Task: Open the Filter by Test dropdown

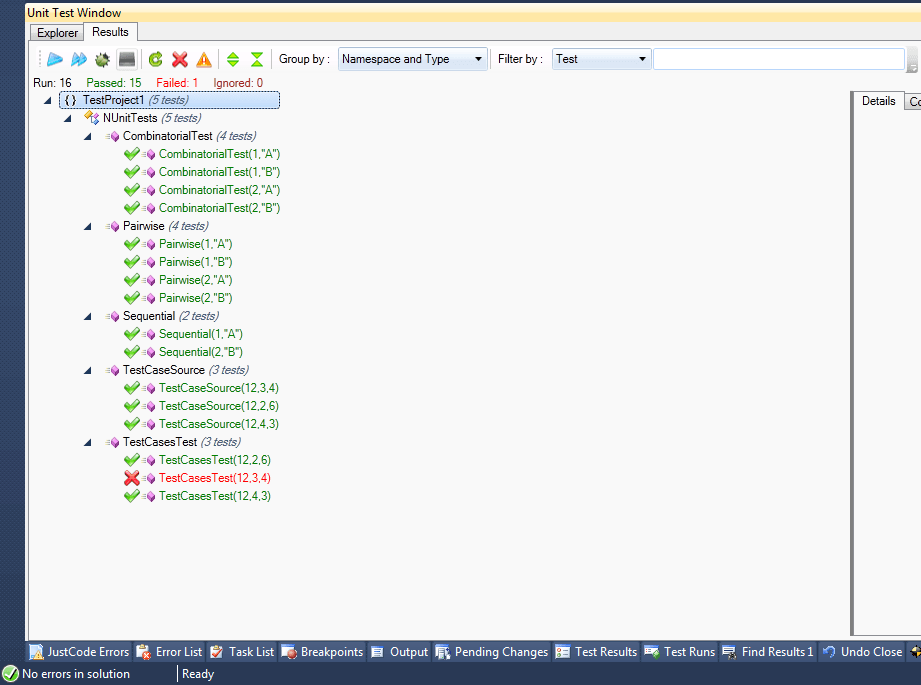Action: pos(601,59)
